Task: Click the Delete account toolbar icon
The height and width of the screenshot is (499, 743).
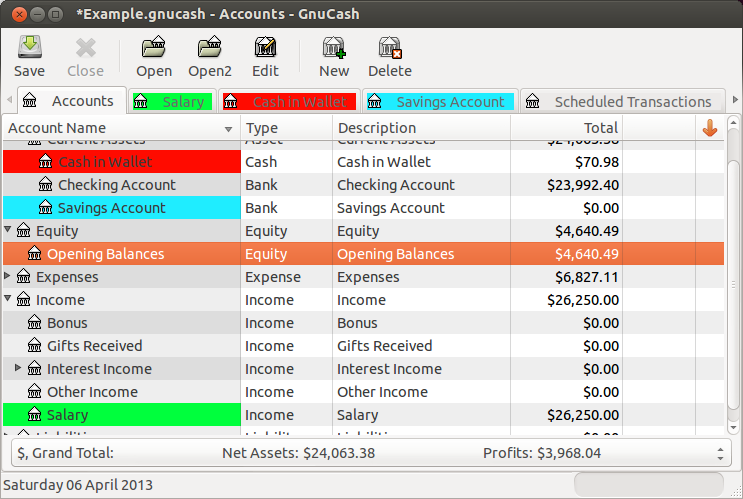Action: 390,47
